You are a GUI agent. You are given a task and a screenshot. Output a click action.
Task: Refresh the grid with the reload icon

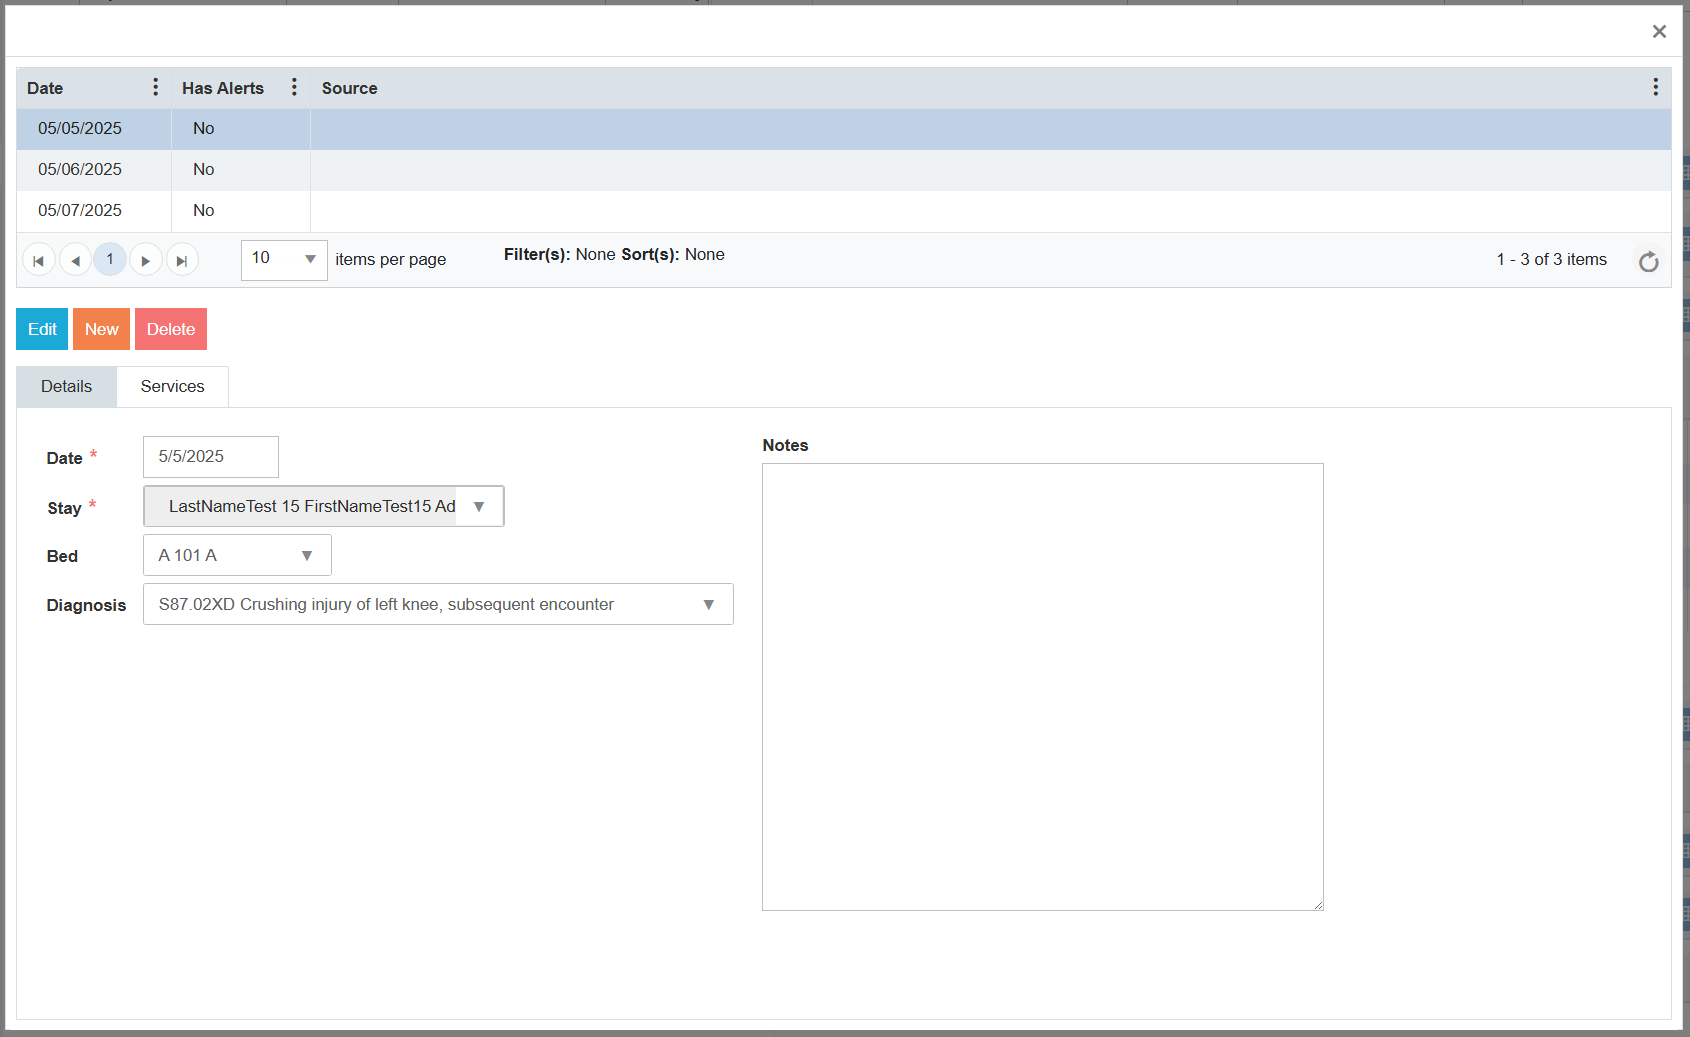click(1648, 261)
